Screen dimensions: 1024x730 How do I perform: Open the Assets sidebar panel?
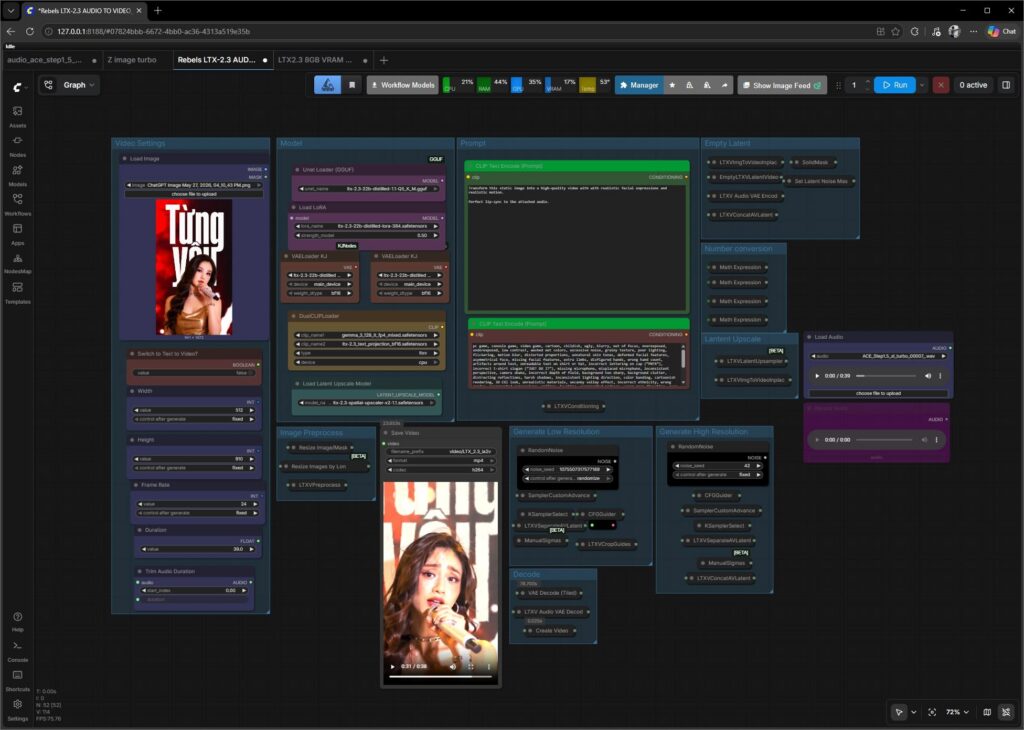tap(18, 116)
